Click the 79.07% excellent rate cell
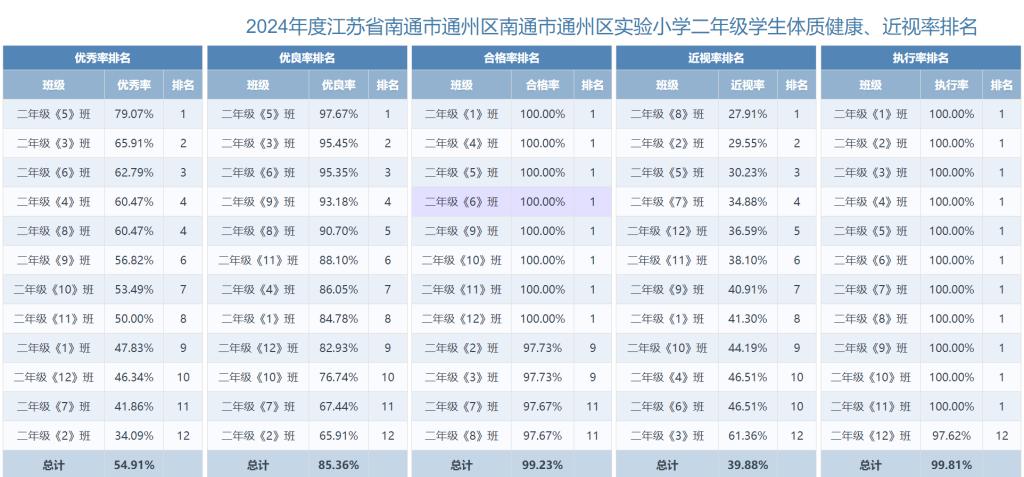The image size is (1024, 477). click(x=134, y=114)
